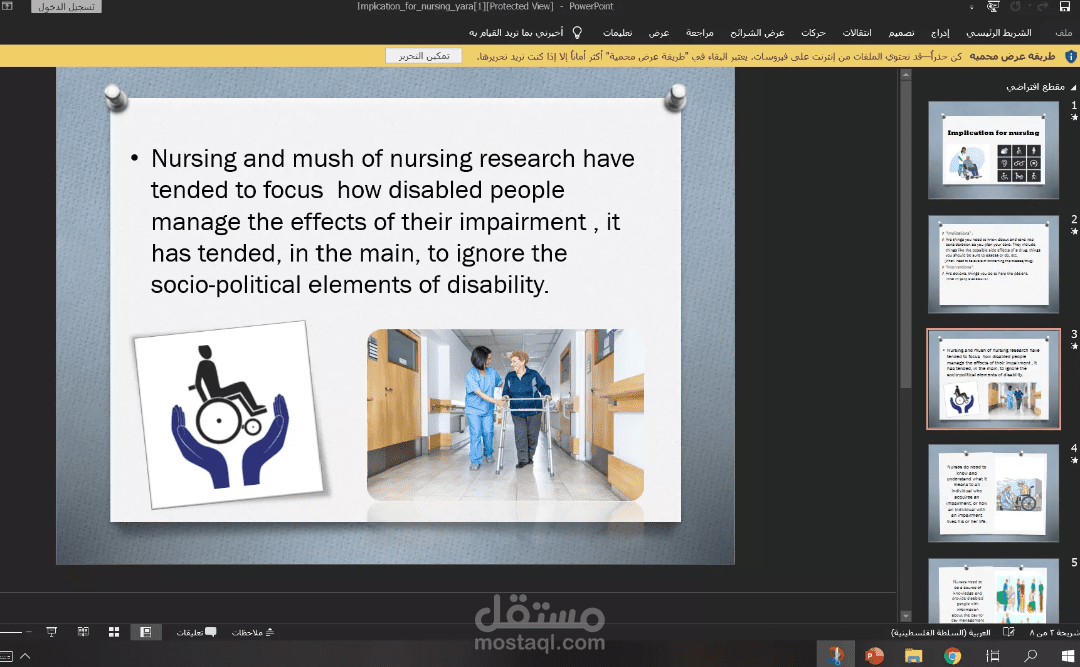Switch to Slide Sorter view icon
Image resolution: width=1080 pixels, height=667 pixels.
point(114,632)
